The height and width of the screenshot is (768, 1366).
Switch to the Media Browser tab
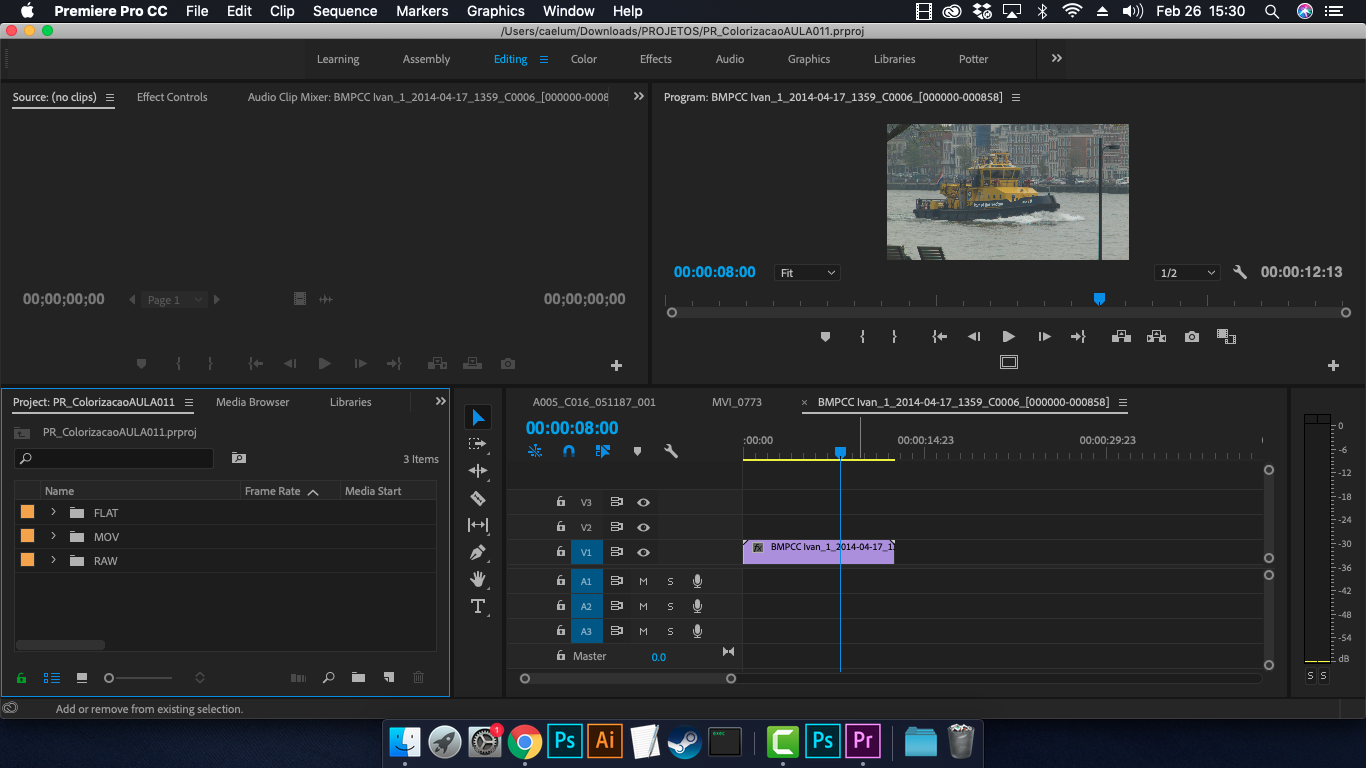tap(252, 402)
